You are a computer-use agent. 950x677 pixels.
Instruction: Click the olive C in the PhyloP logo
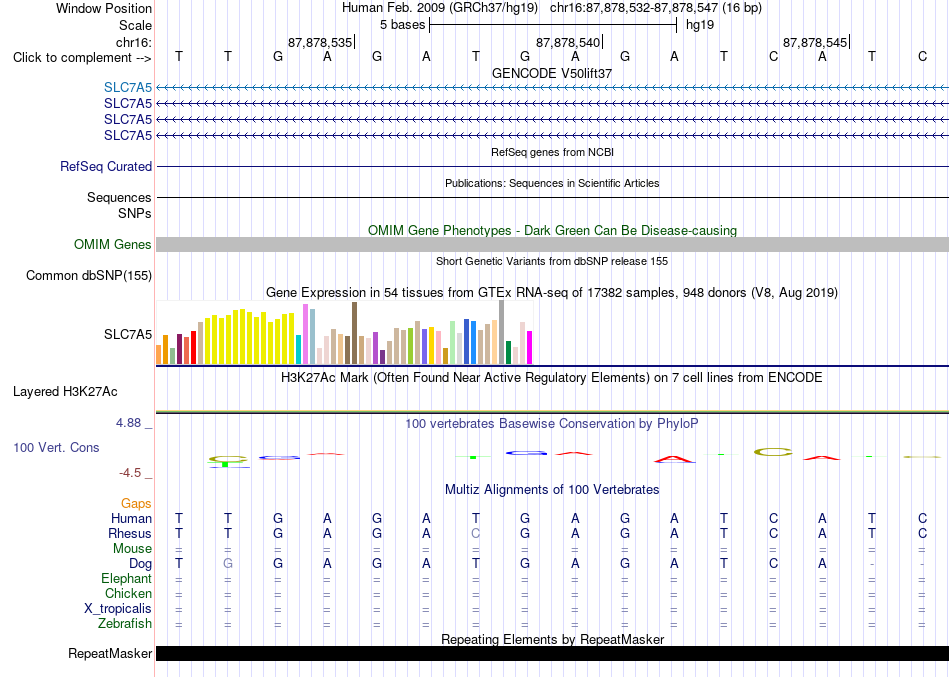click(x=773, y=452)
